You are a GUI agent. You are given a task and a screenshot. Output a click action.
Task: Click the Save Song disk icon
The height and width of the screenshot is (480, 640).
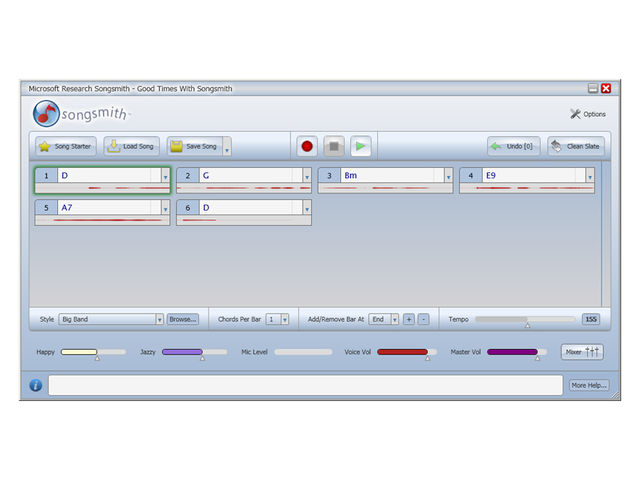176,146
